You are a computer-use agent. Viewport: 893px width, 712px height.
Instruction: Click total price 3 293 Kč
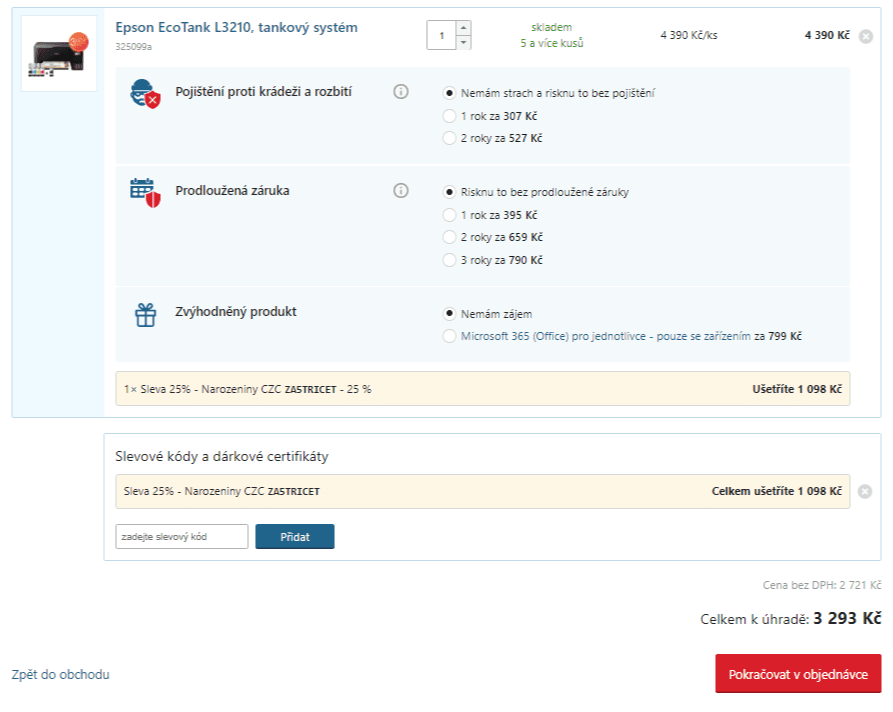[x=847, y=619]
